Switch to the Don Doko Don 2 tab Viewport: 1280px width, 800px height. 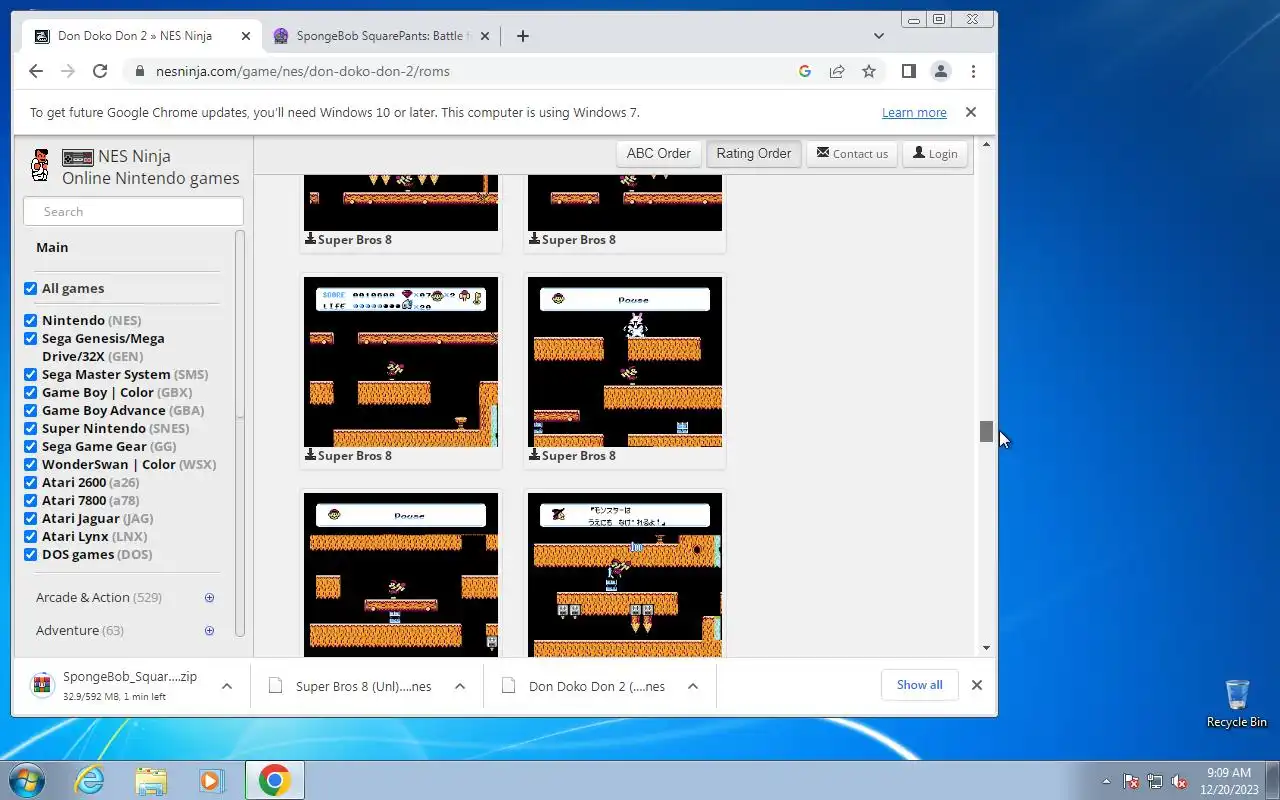pos(141,36)
